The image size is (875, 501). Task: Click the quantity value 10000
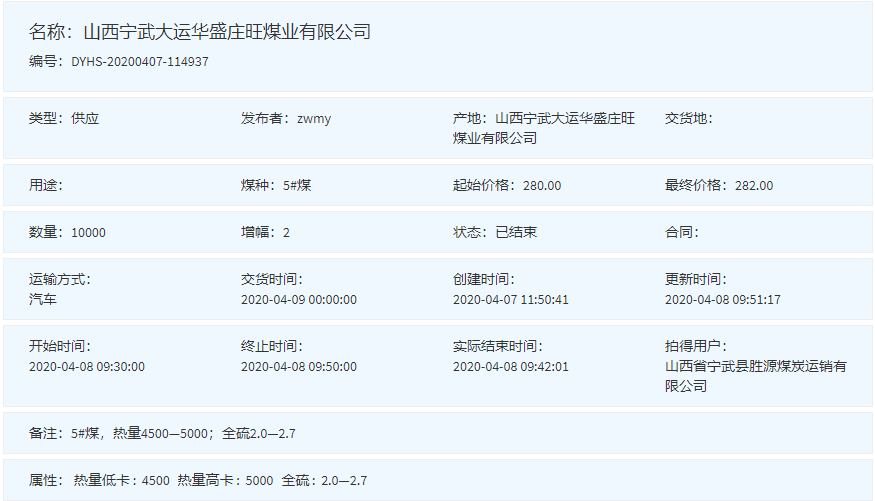(x=88, y=233)
